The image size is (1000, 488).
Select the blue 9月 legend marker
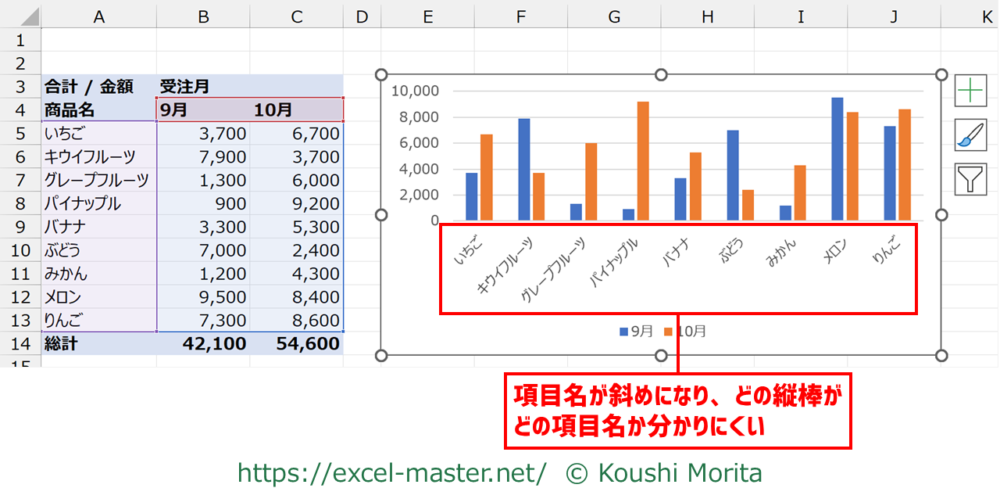tap(624, 331)
